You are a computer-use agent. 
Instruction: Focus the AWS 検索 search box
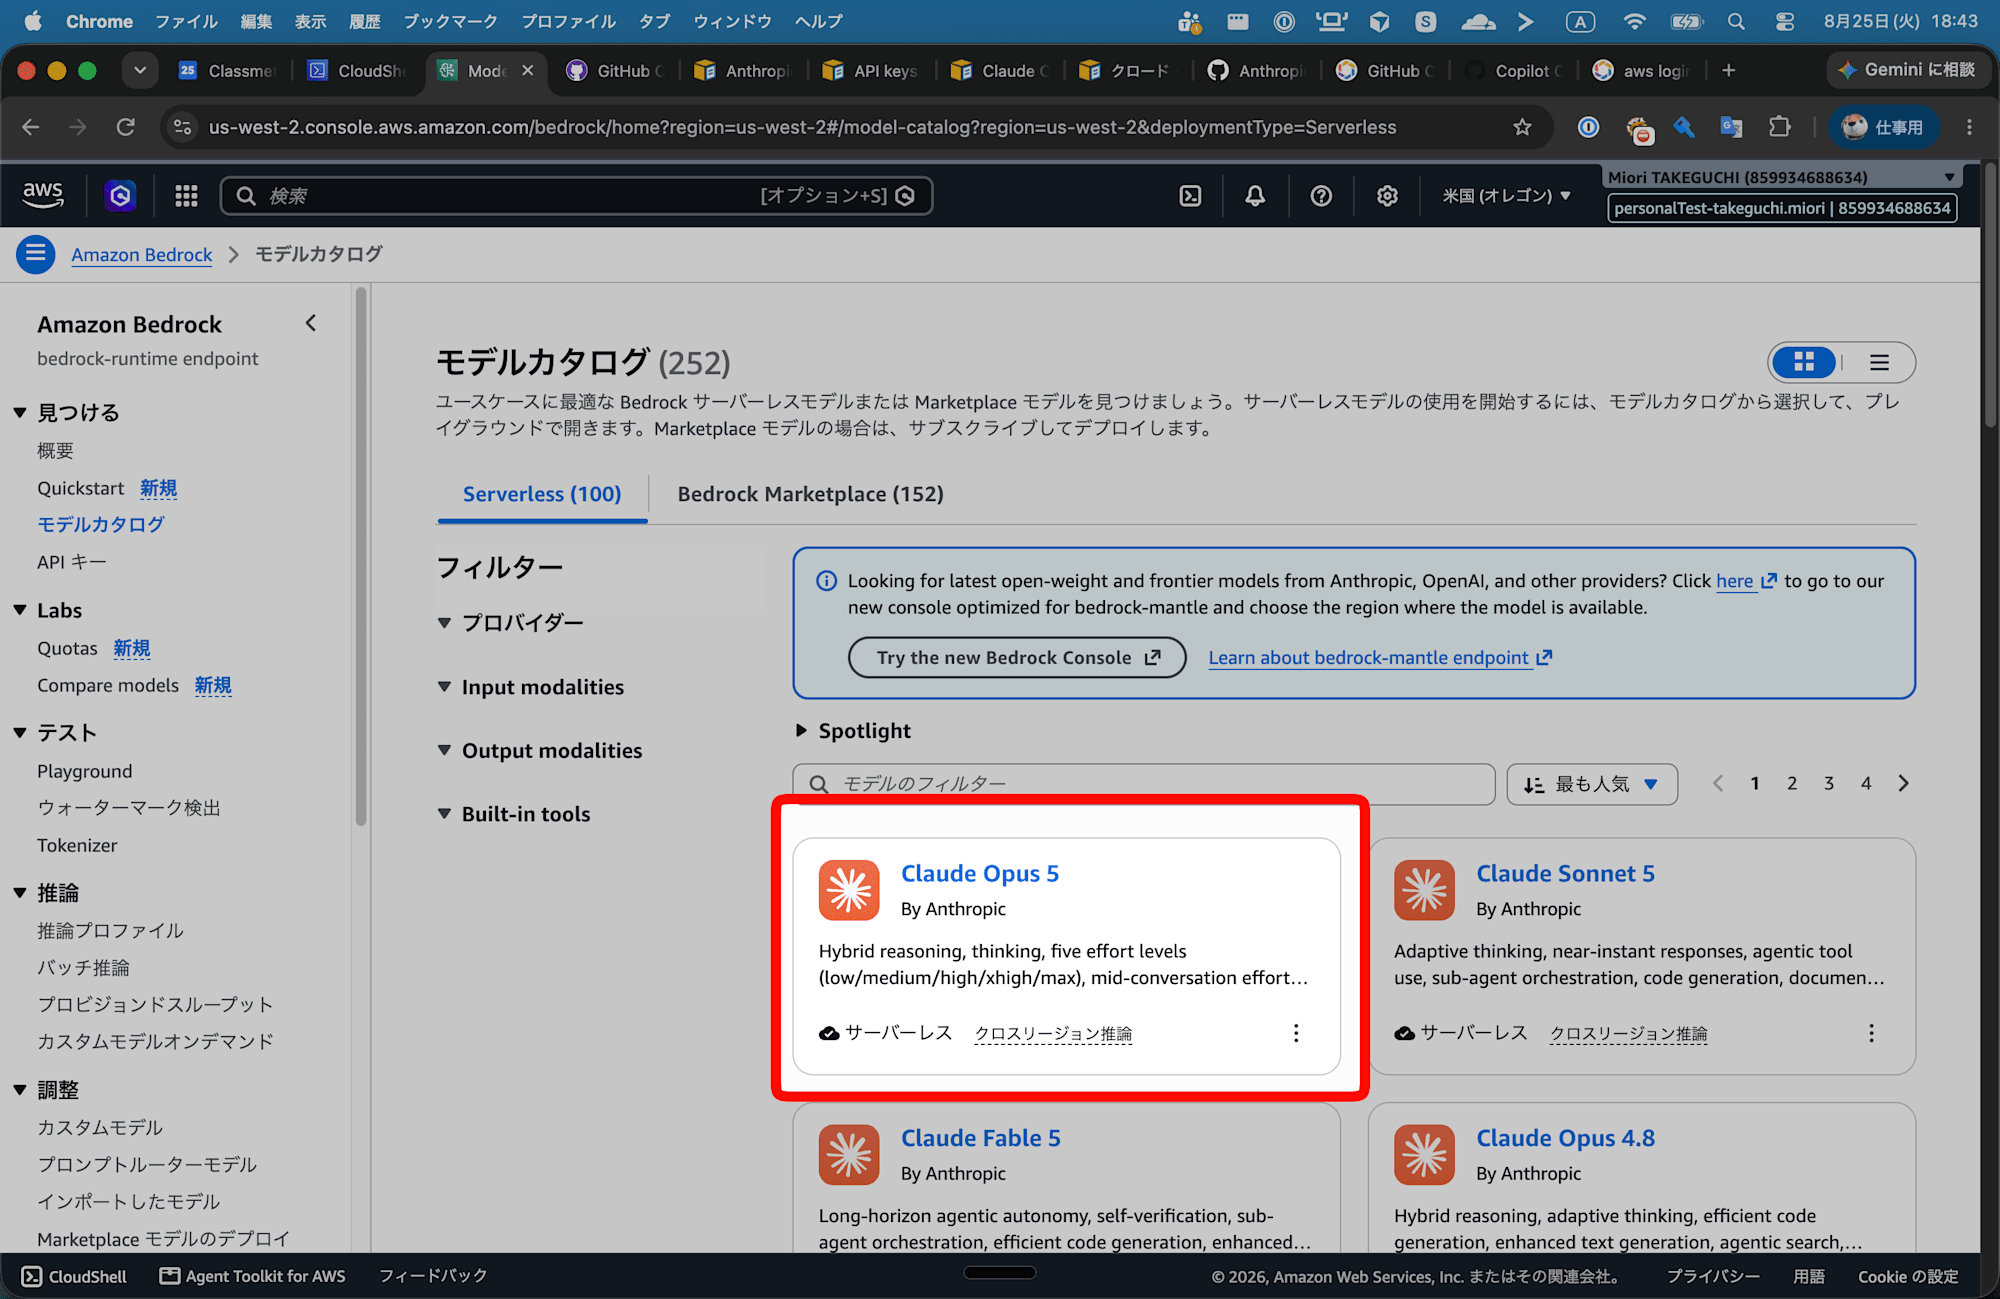tap(576, 196)
